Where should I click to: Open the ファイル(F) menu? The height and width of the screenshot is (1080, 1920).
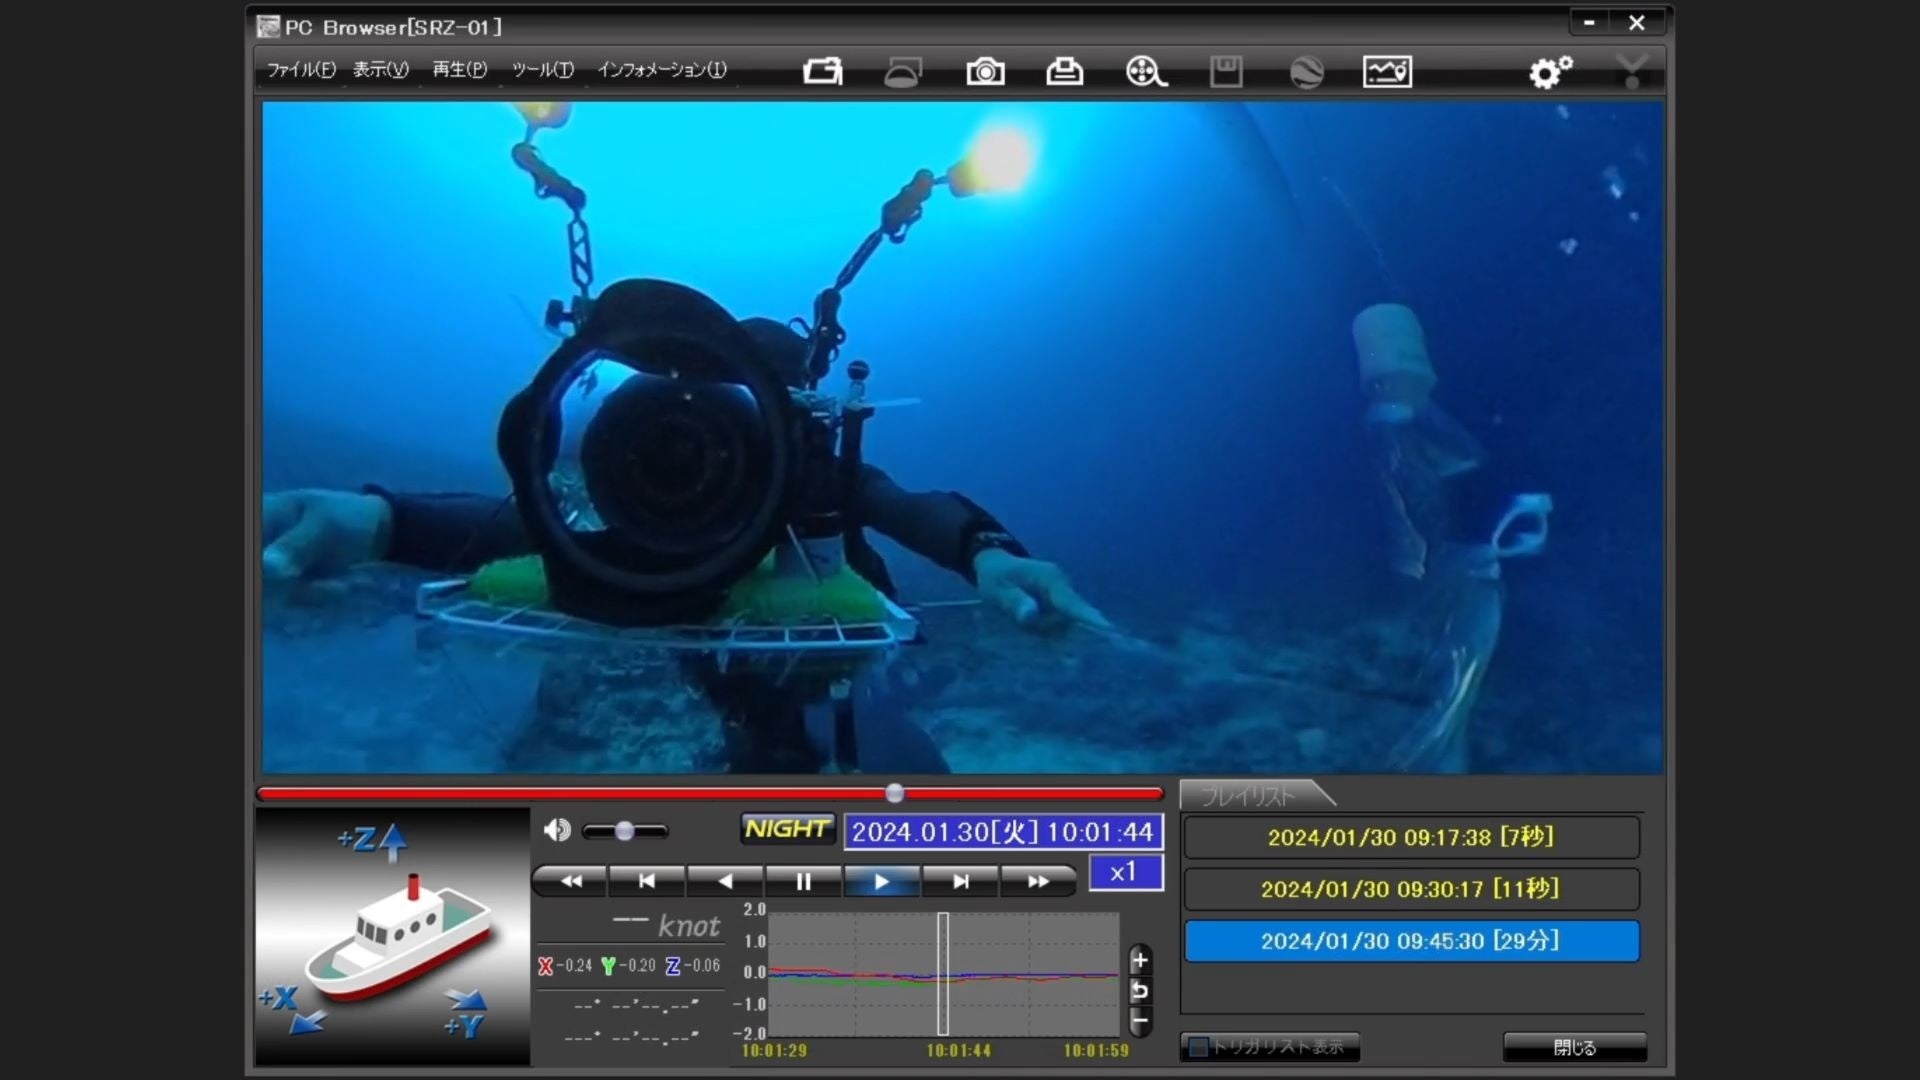(x=300, y=69)
